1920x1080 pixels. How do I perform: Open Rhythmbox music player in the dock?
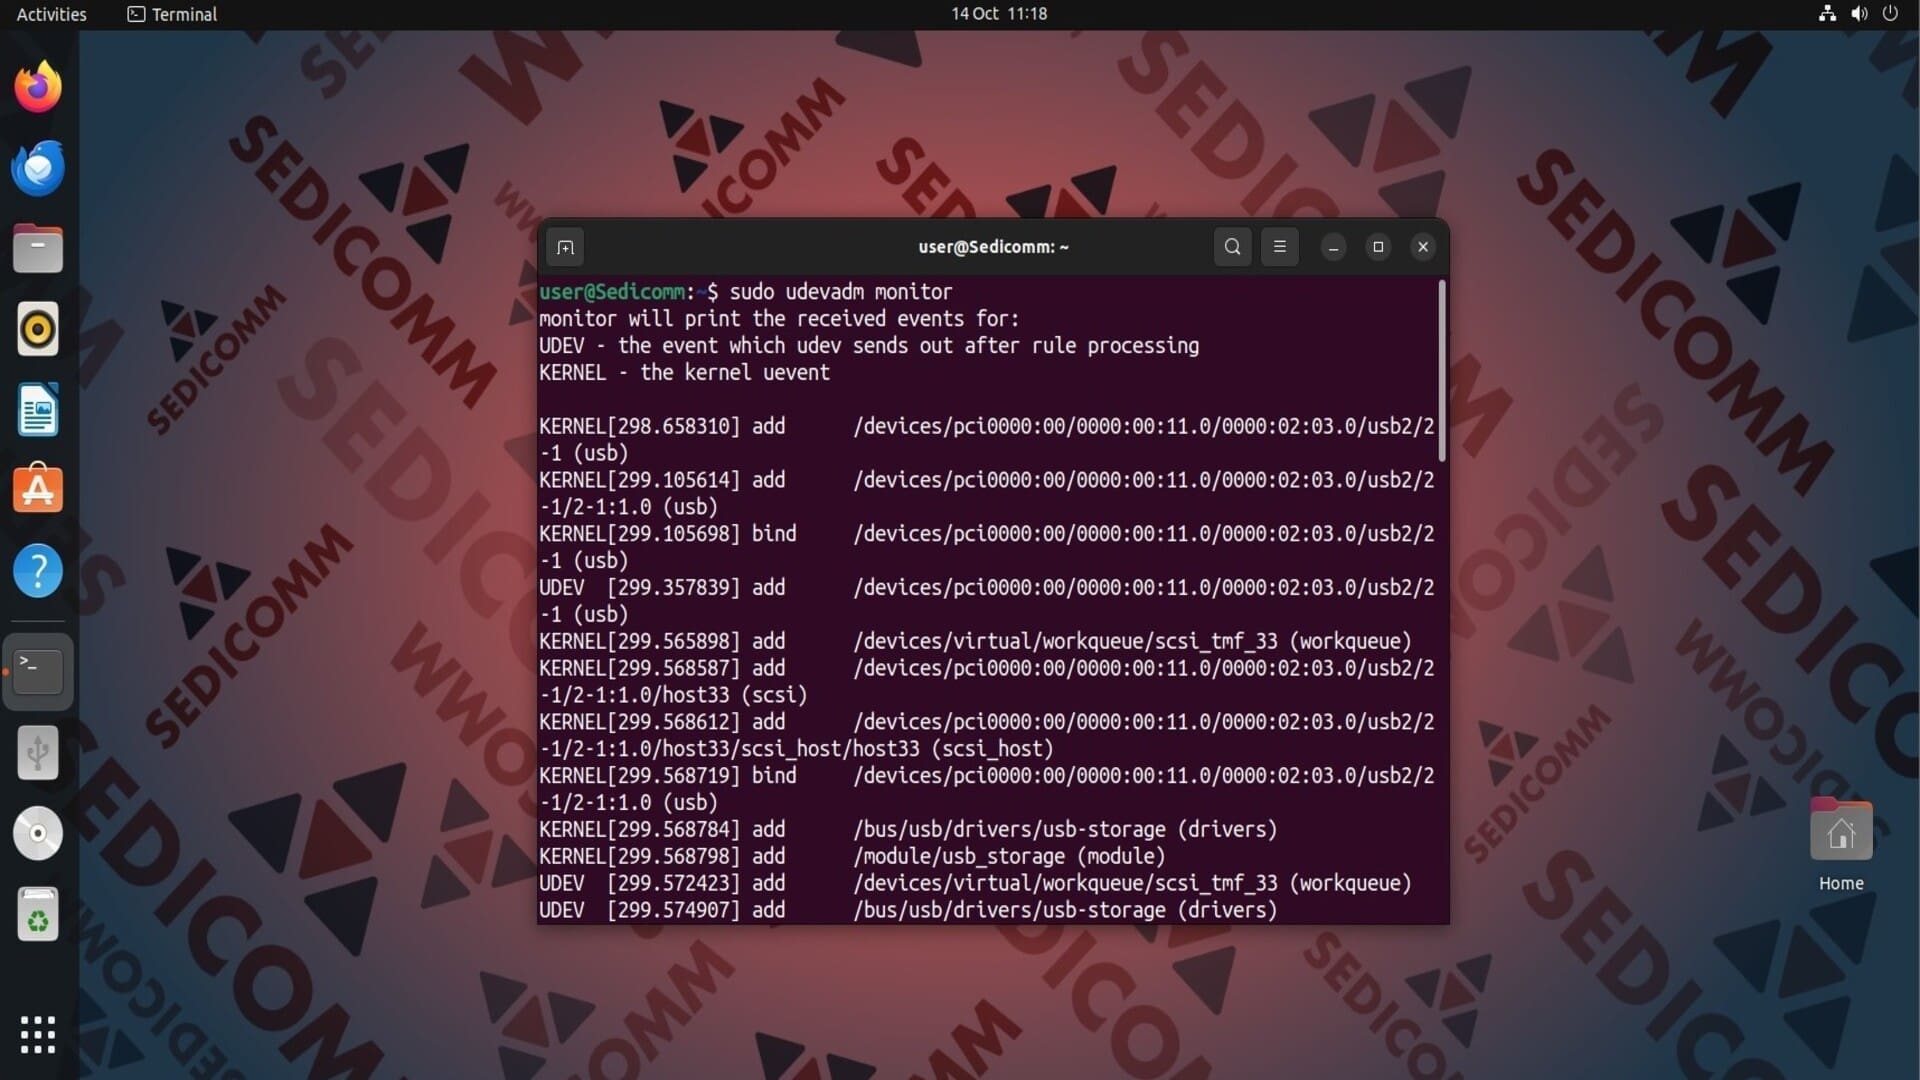[x=38, y=329]
